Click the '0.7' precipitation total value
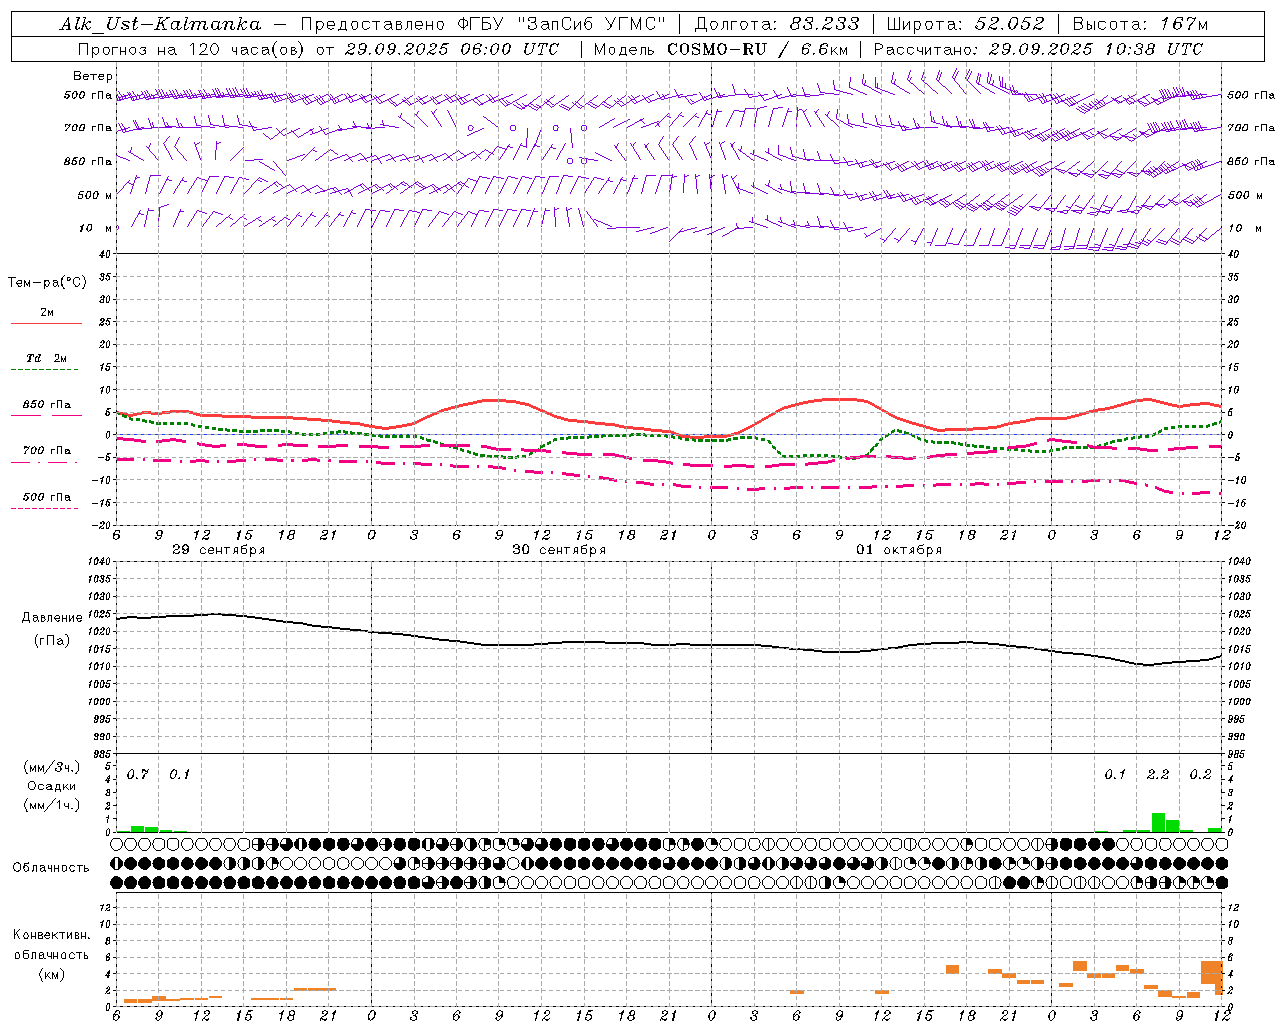This screenshot has height=1024, width=1280. click(137, 774)
